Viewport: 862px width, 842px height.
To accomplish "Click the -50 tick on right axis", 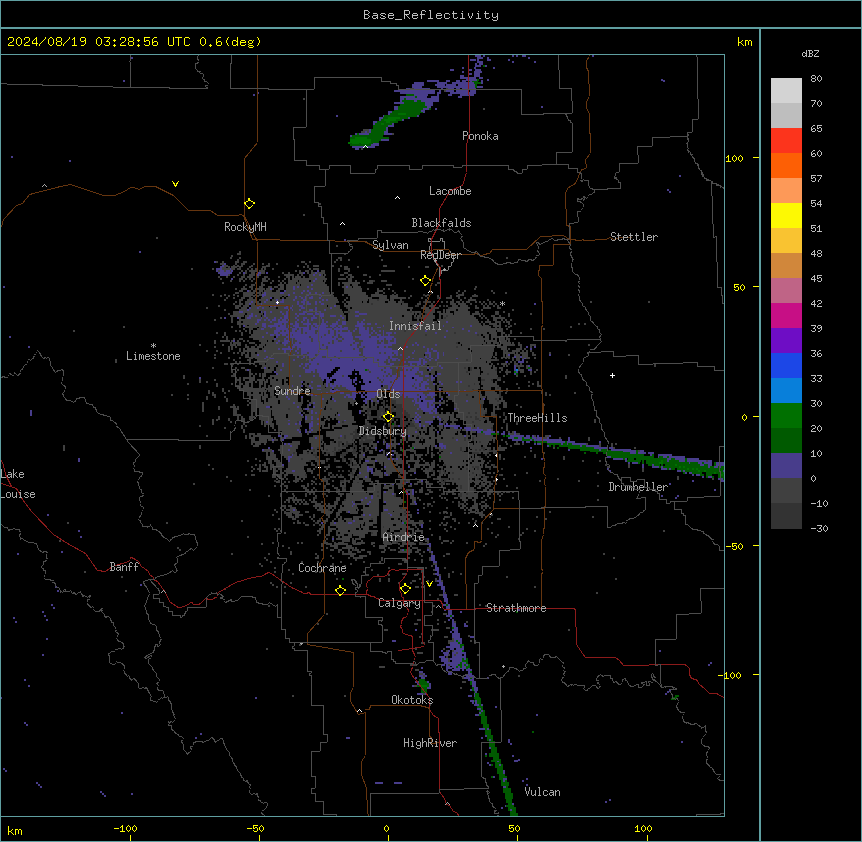I will [x=734, y=546].
